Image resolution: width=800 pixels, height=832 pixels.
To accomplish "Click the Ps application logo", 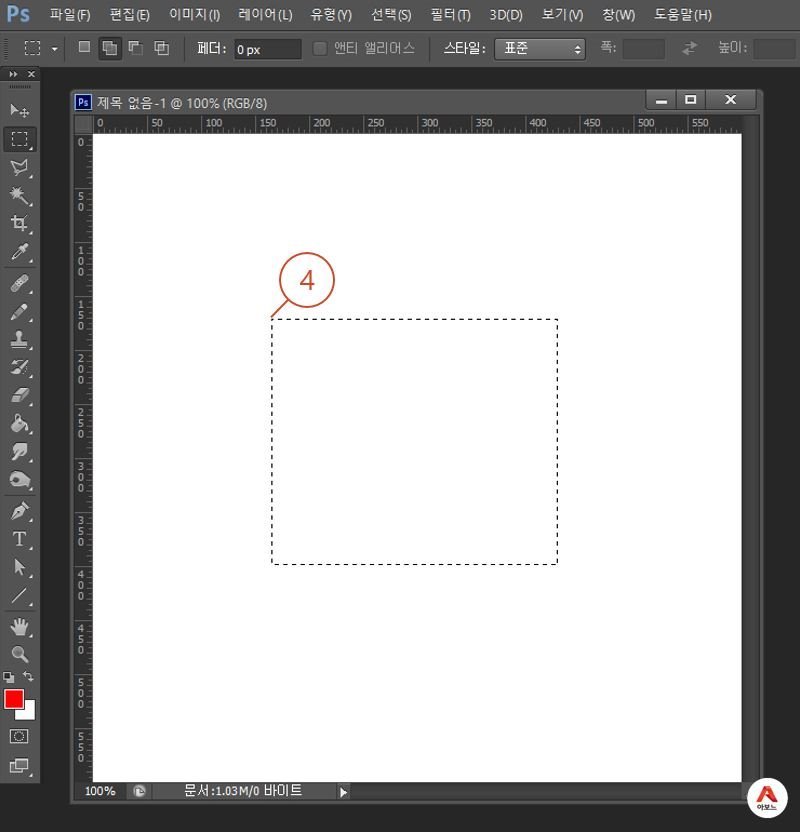I will [x=18, y=14].
